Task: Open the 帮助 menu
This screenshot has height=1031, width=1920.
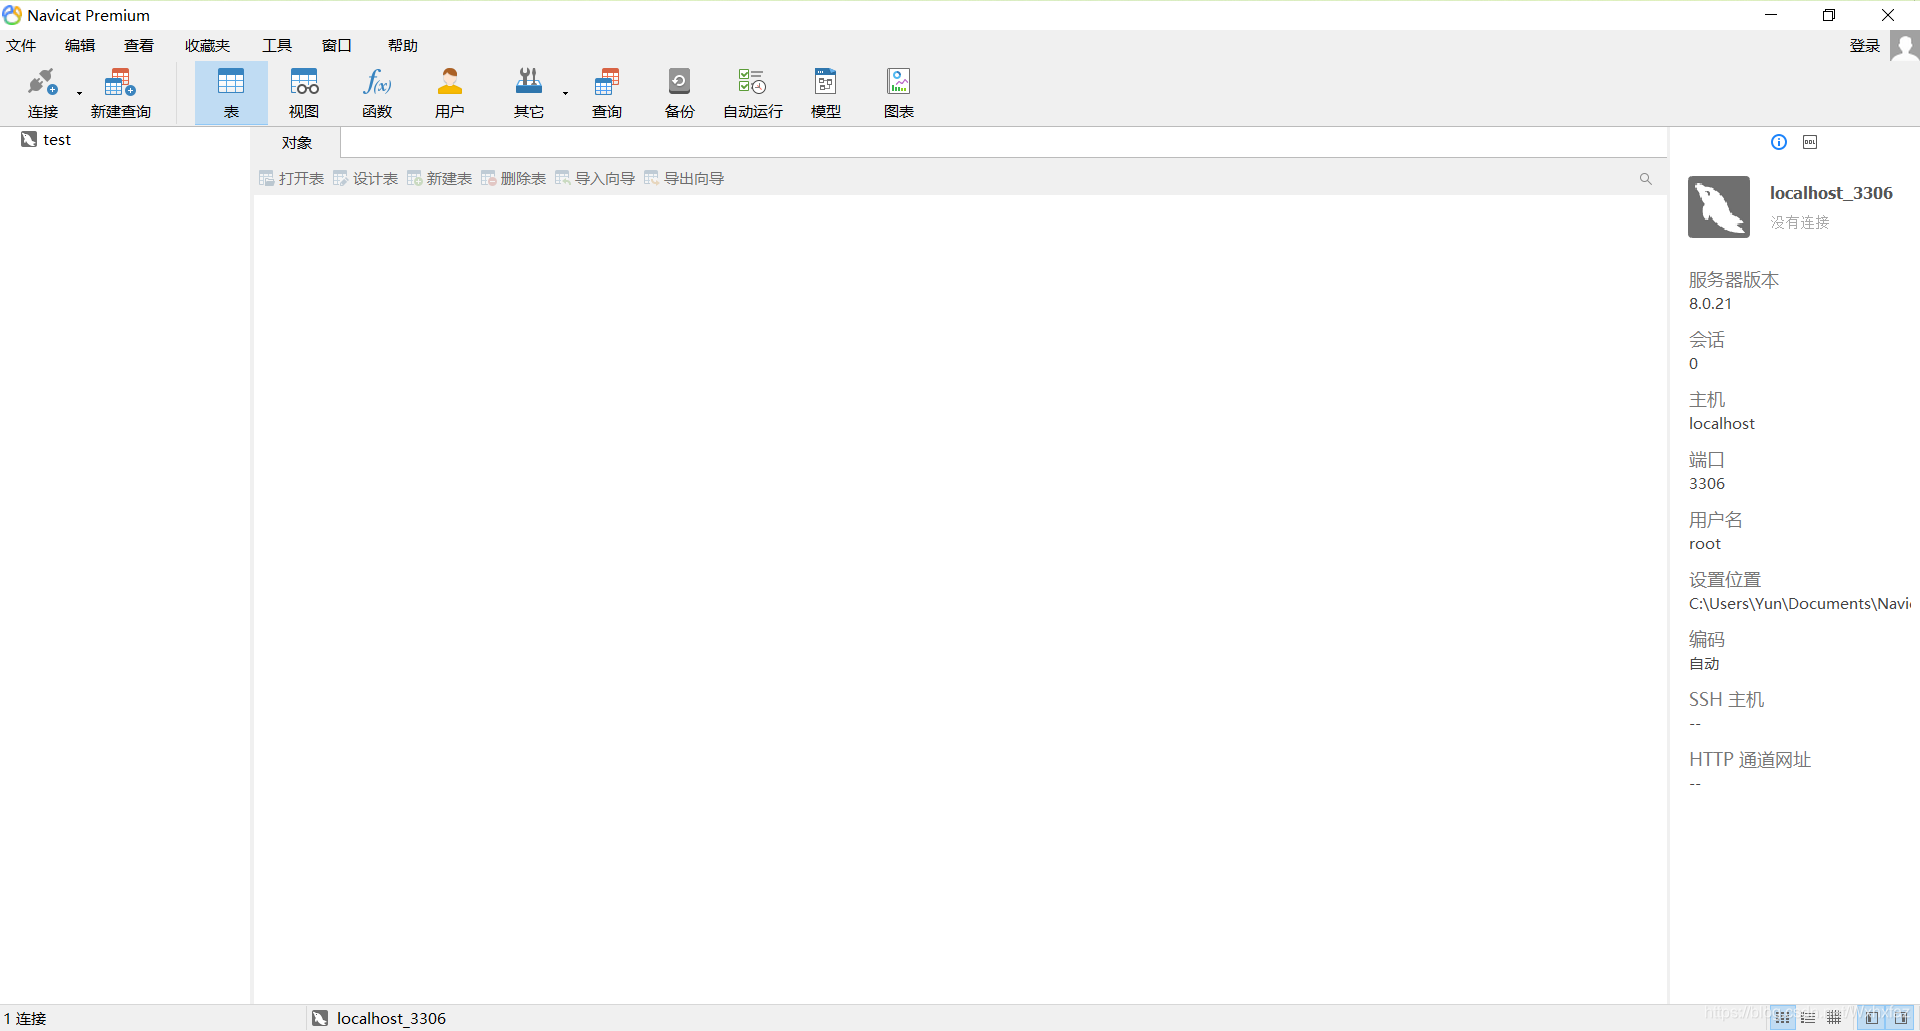Action: [403, 46]
